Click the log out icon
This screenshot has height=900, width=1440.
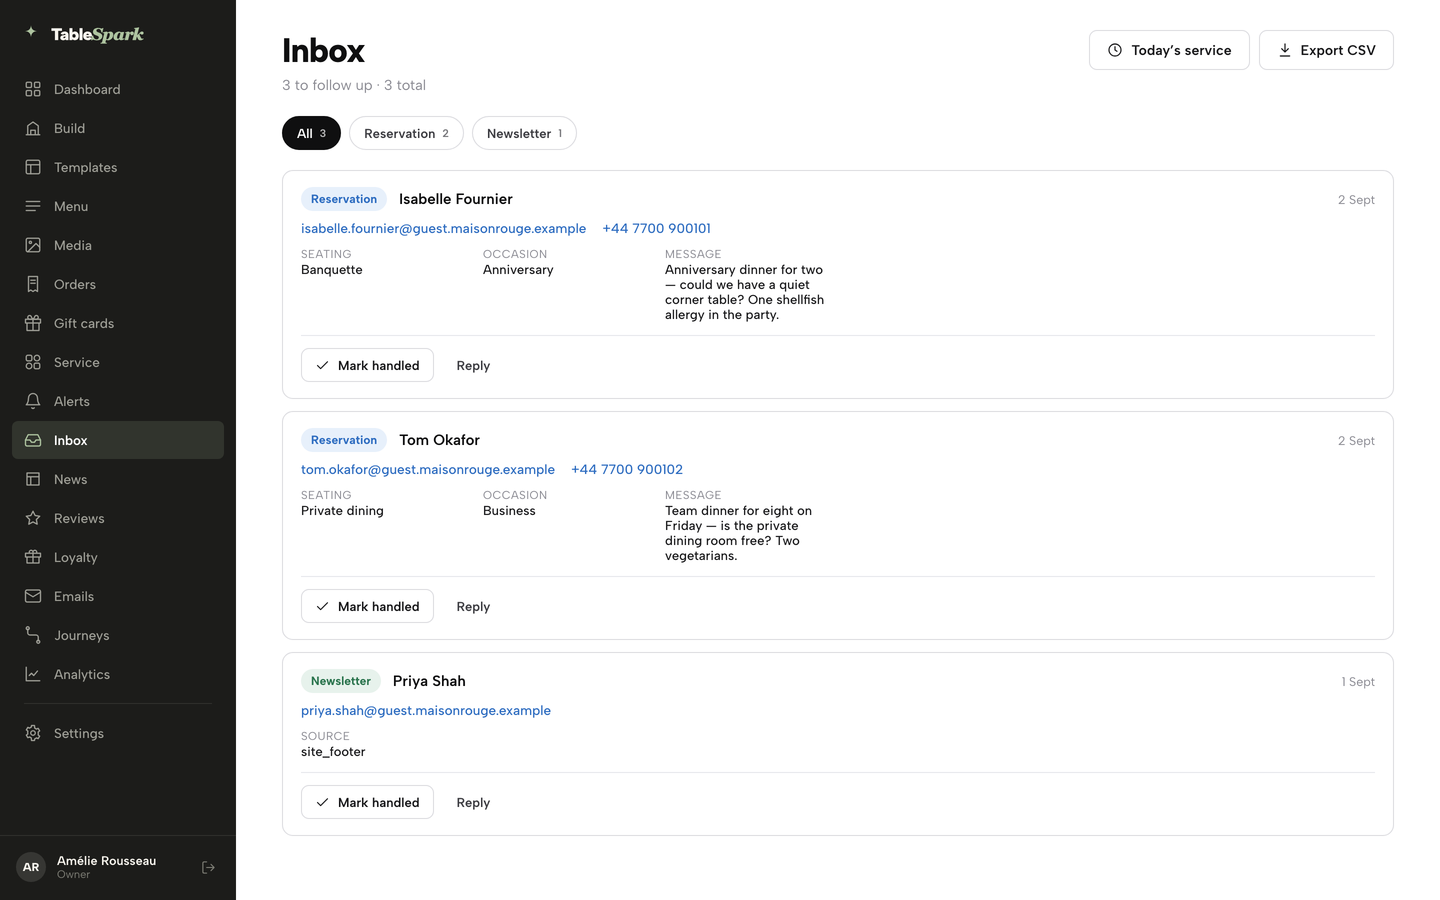208,867
